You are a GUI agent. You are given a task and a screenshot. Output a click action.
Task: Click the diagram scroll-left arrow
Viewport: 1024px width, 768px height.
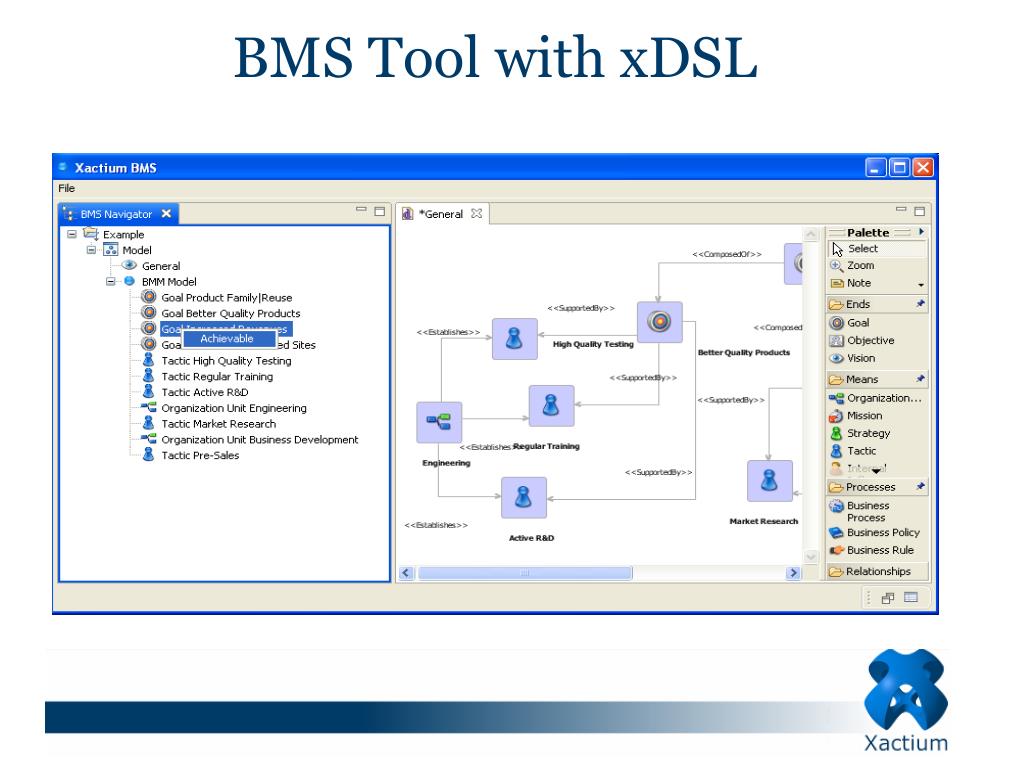(x=406, y=573)
